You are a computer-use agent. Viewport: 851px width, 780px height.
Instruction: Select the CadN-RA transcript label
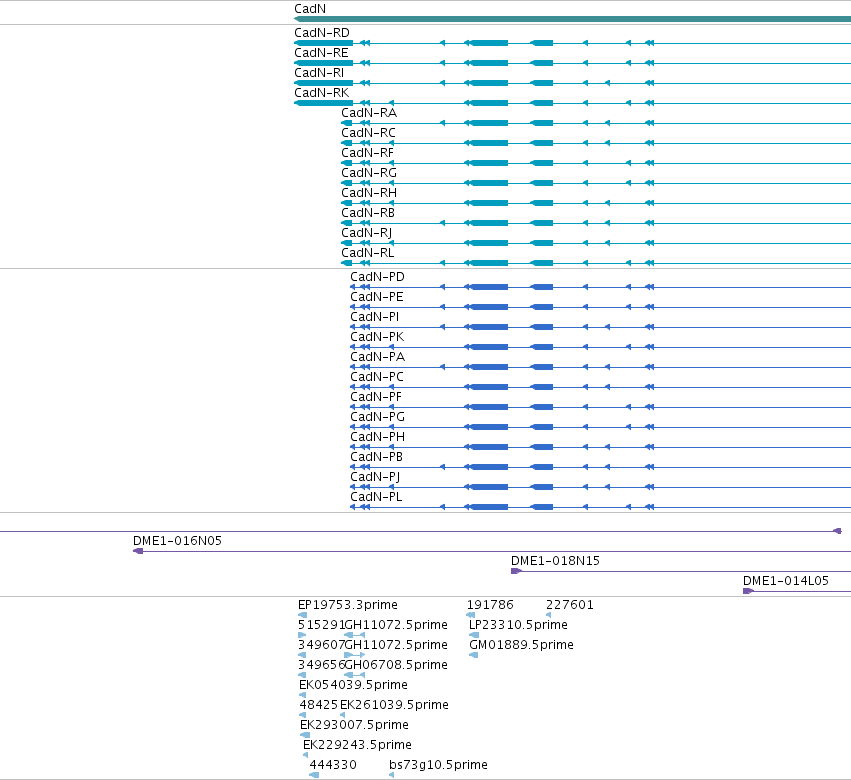tap(369, 113)
